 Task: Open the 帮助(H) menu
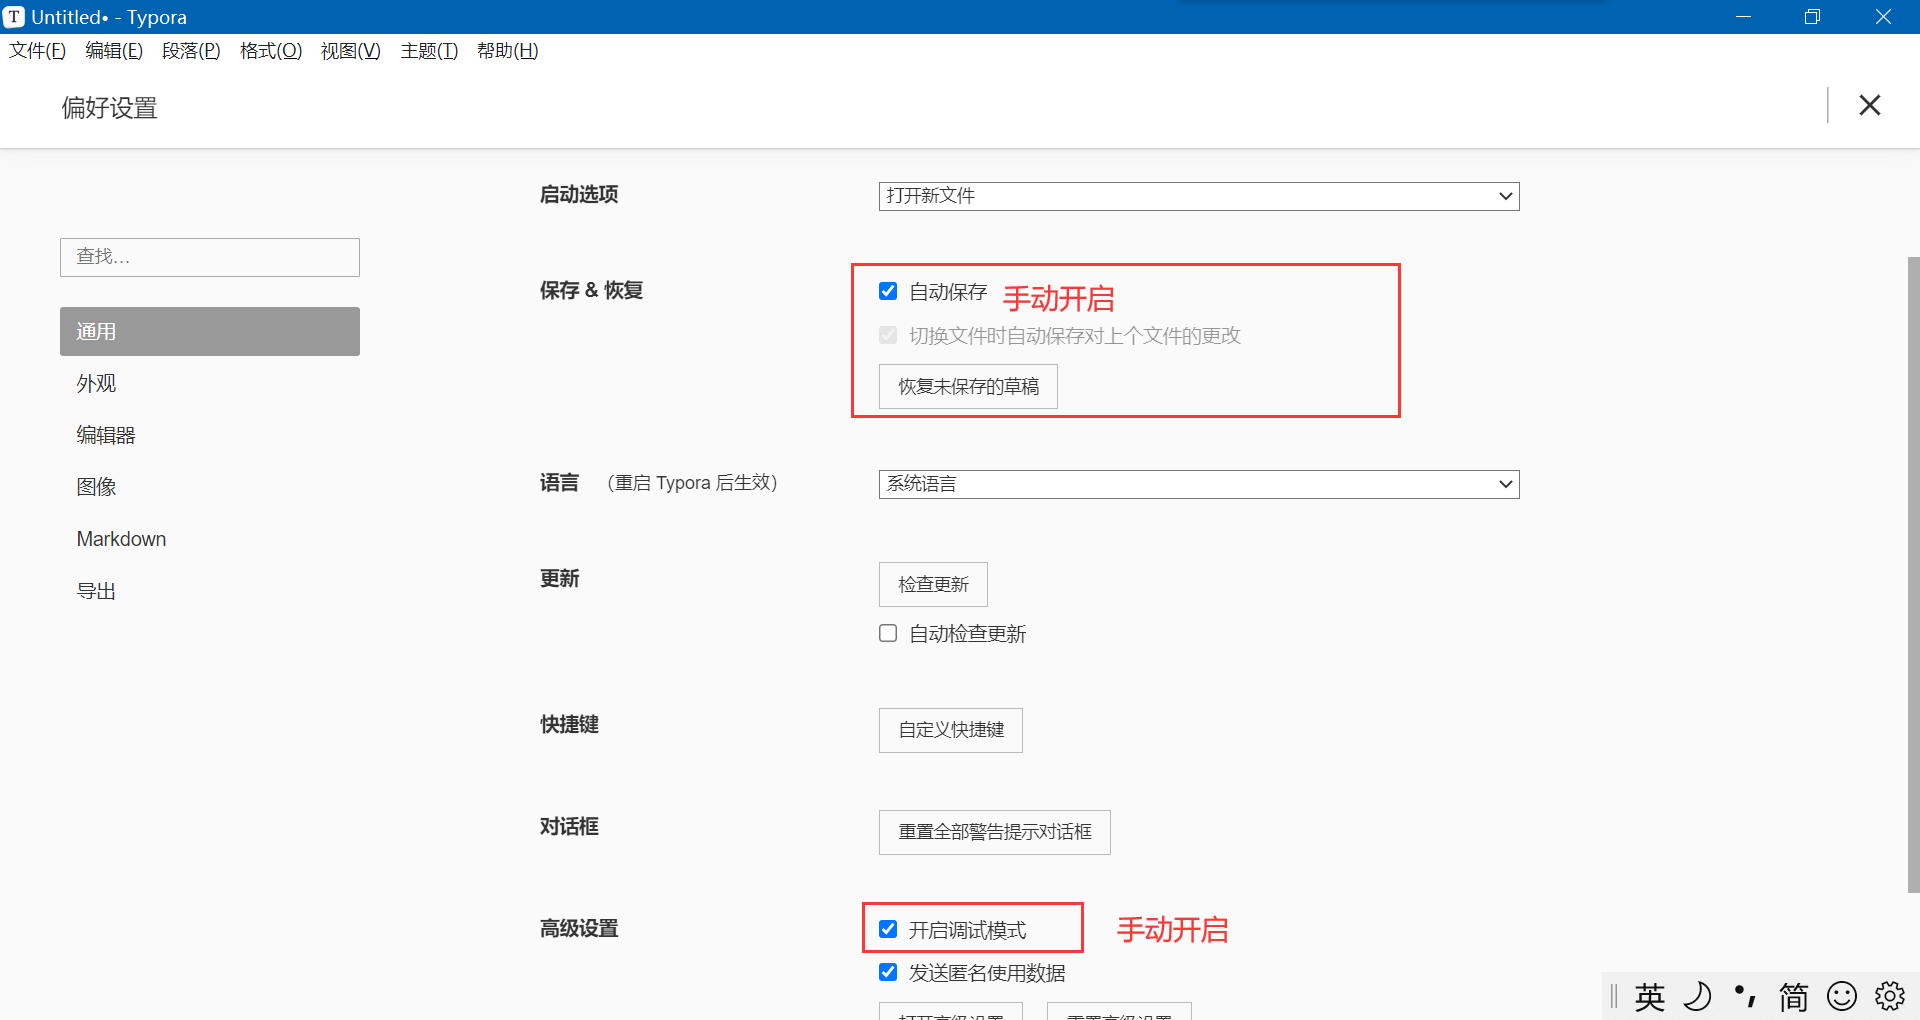pos(508,51)
